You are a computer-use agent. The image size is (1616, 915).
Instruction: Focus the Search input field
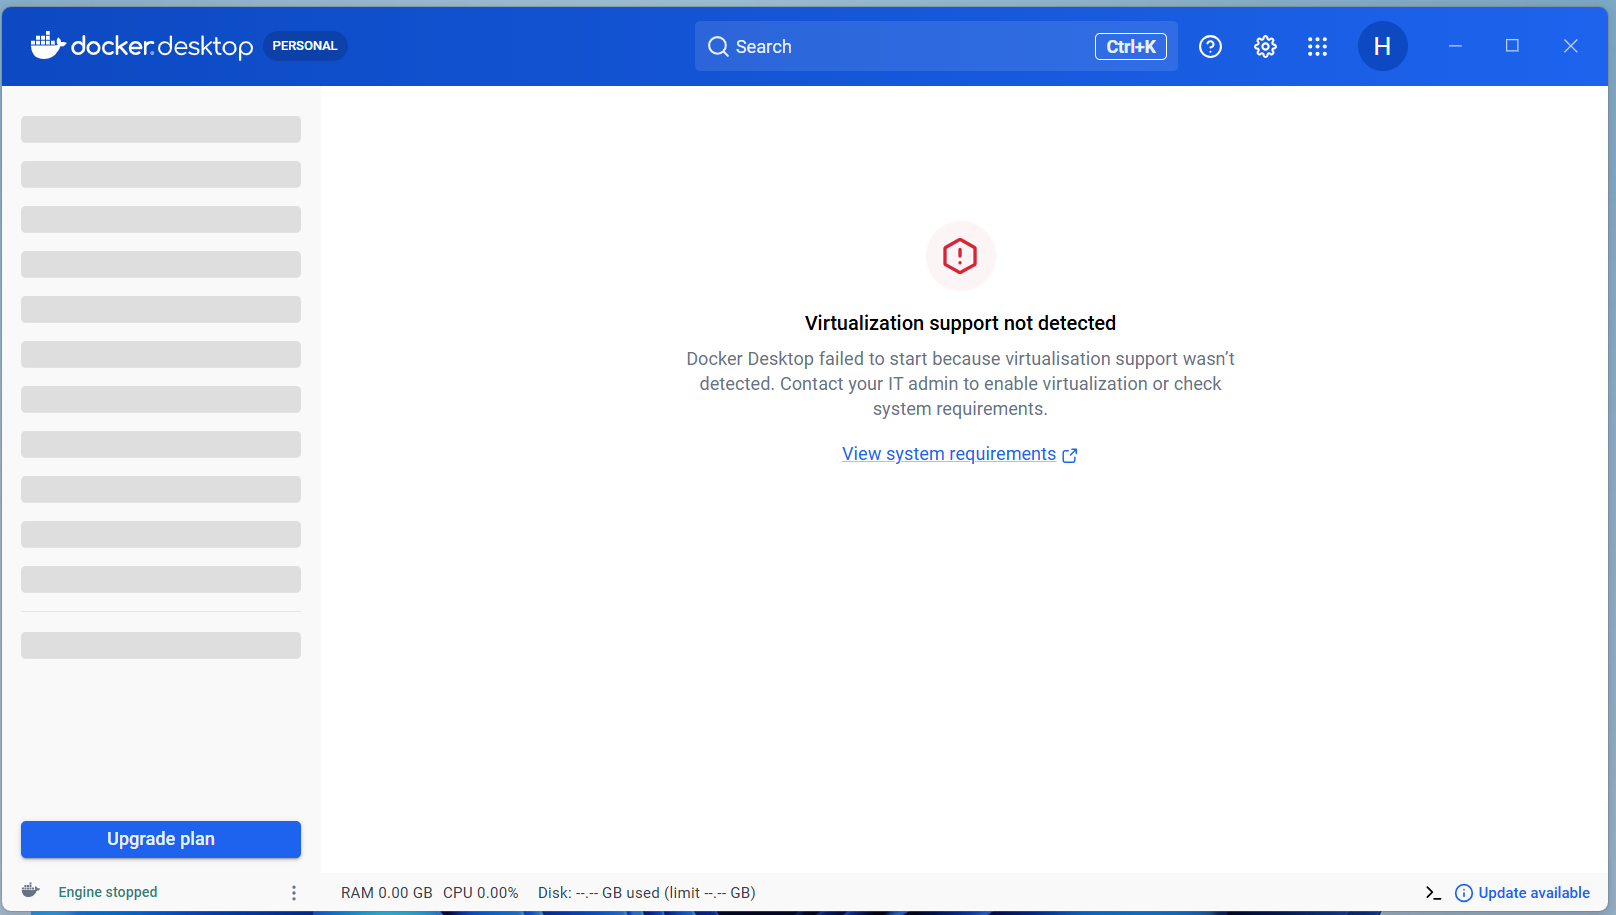[x=936, y=46]
